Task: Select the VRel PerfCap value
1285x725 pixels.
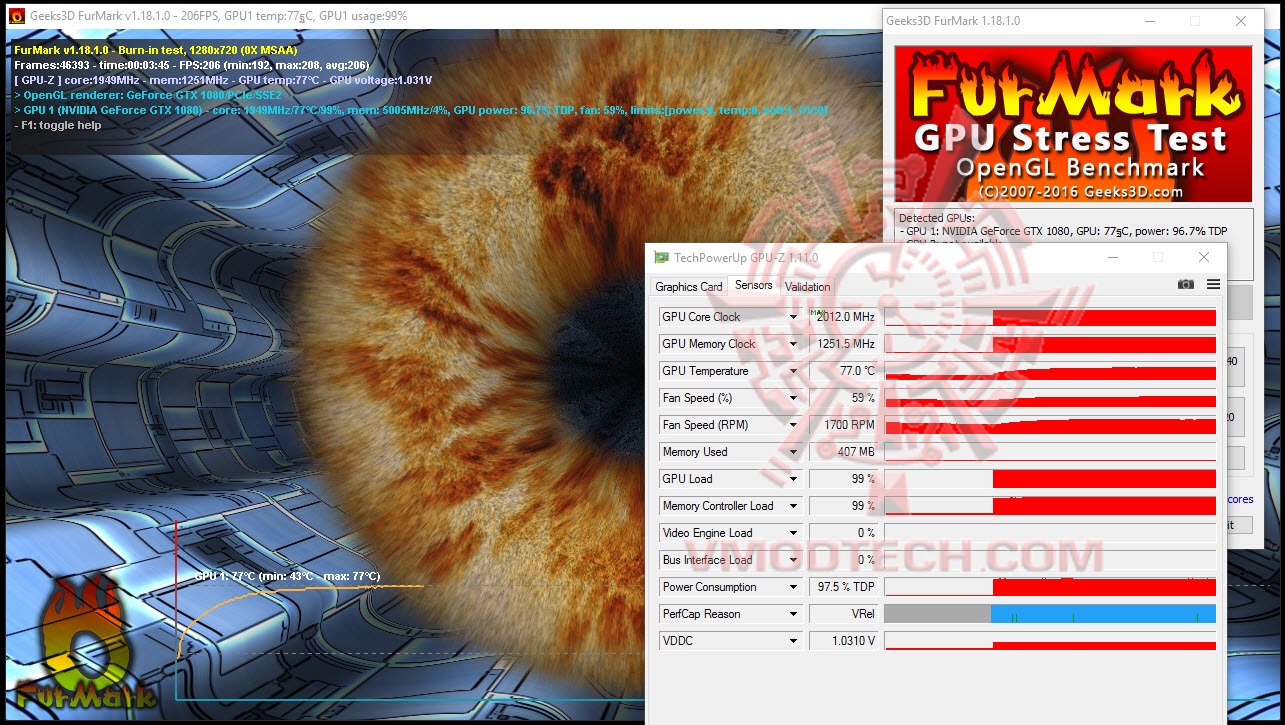Action: pyautogui.click(x=843, y=614)
